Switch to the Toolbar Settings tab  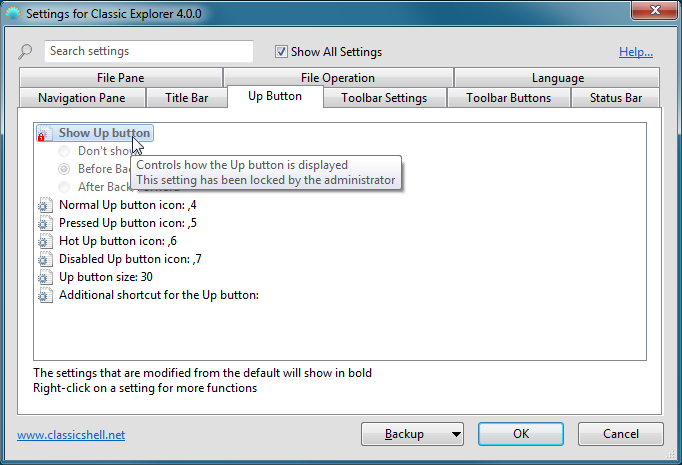[383, 98]
